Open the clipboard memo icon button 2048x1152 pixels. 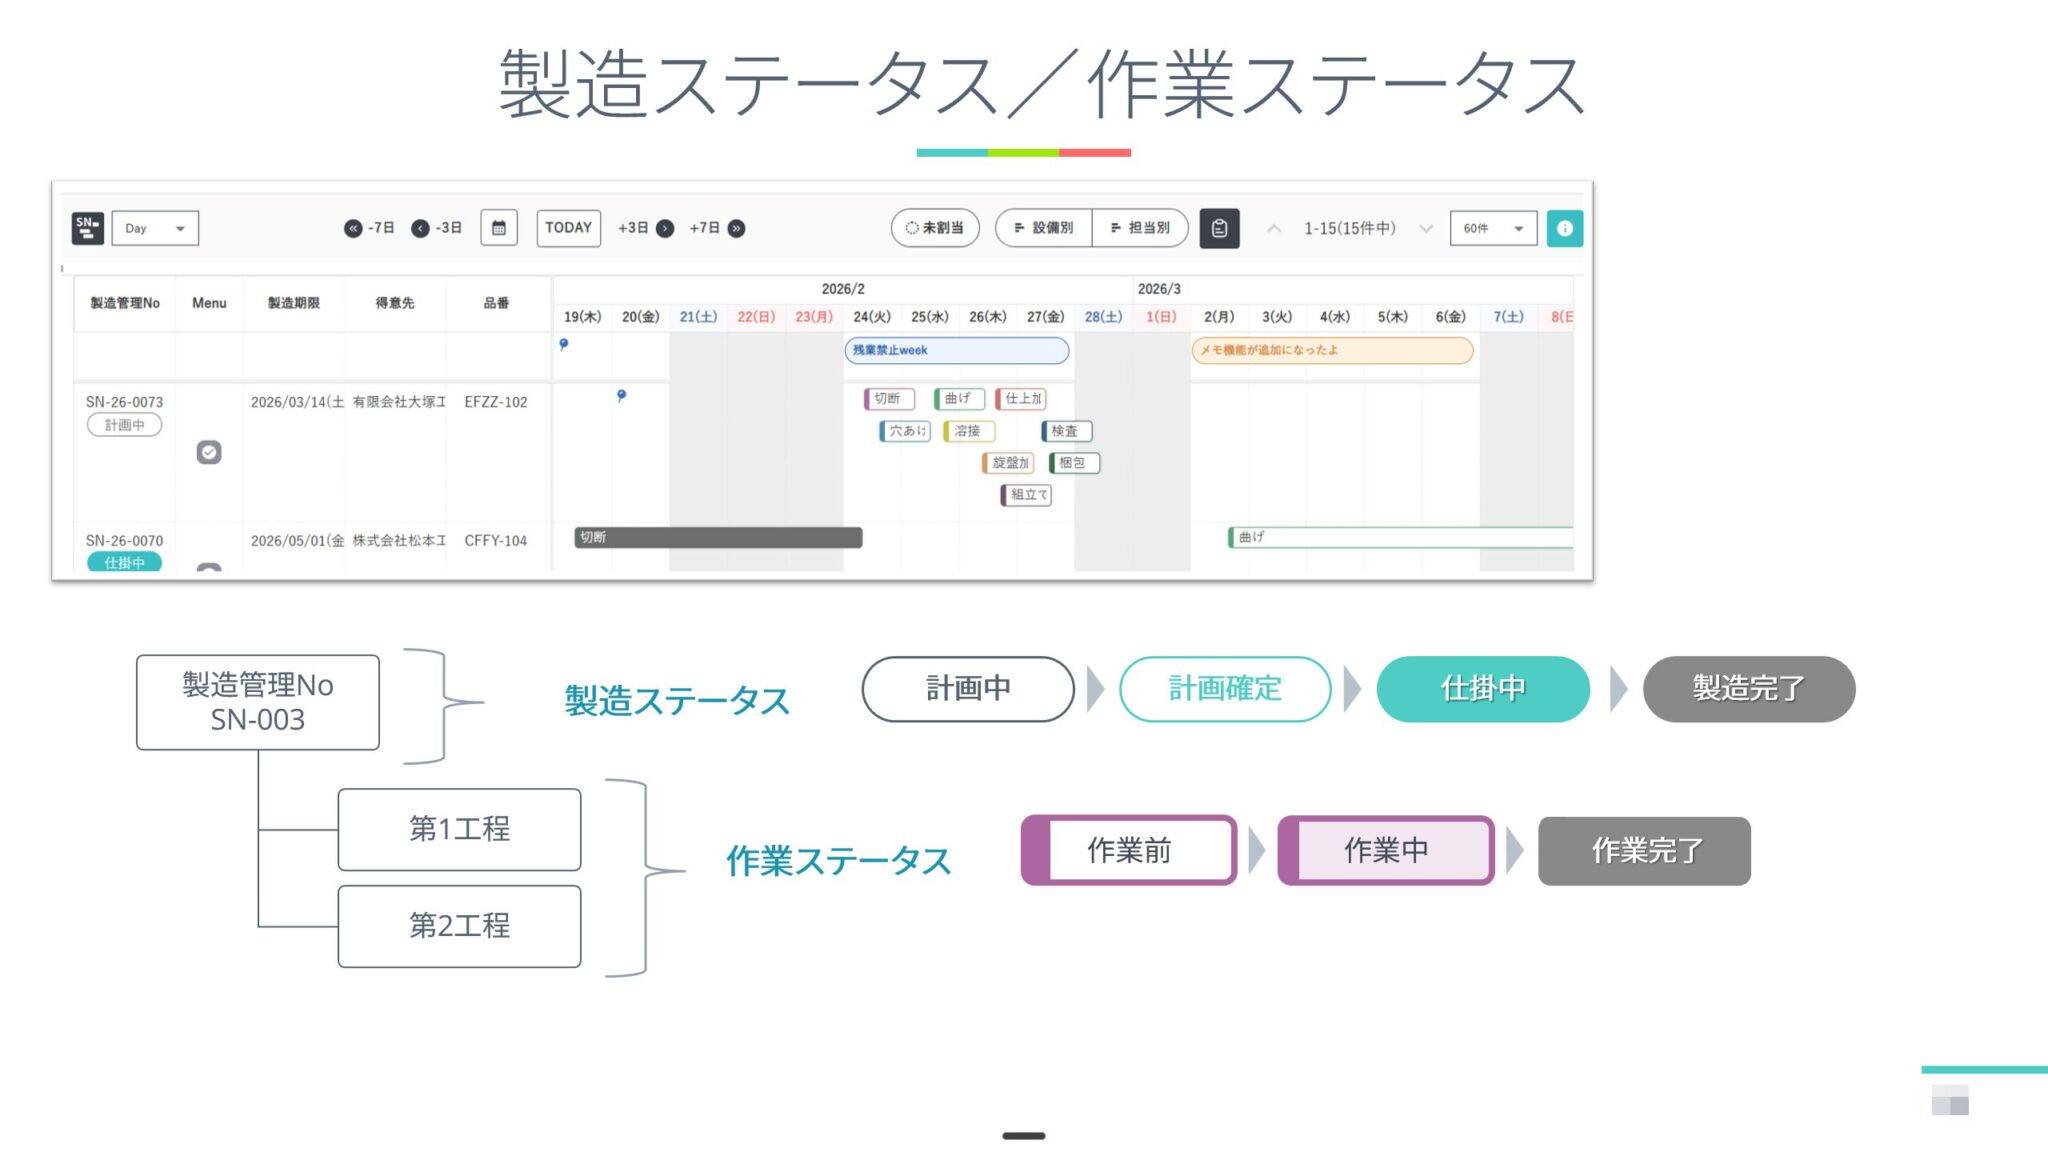coord(1219,228)
